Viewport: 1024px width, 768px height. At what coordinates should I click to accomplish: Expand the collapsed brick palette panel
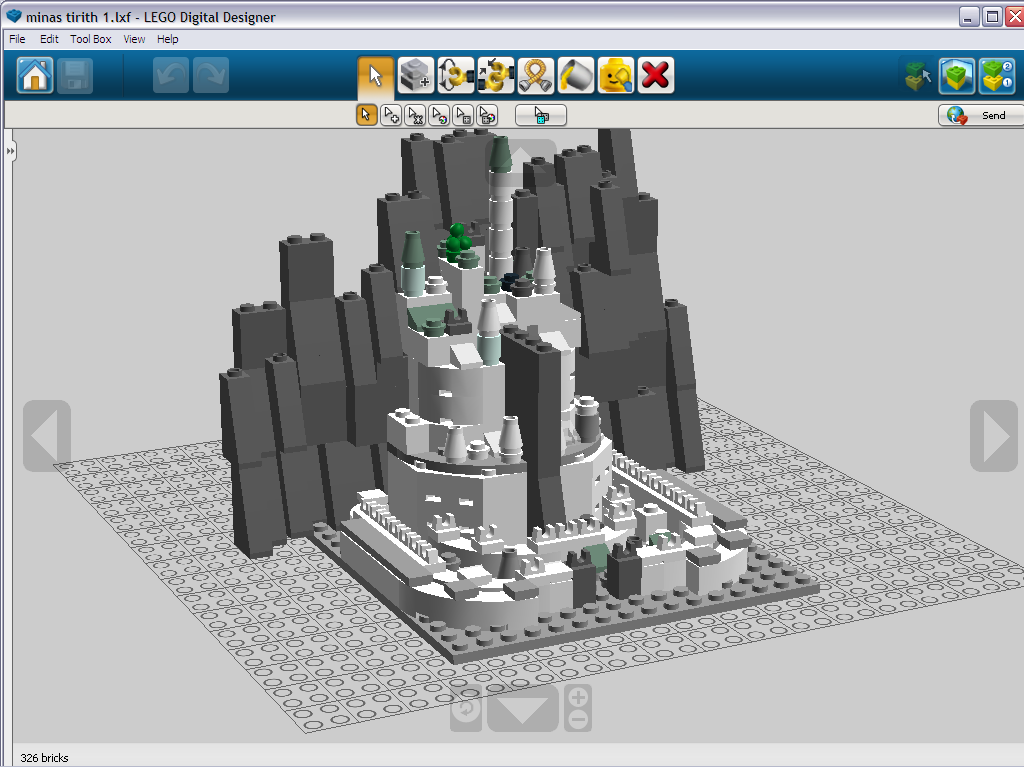(x=10, y=151)
